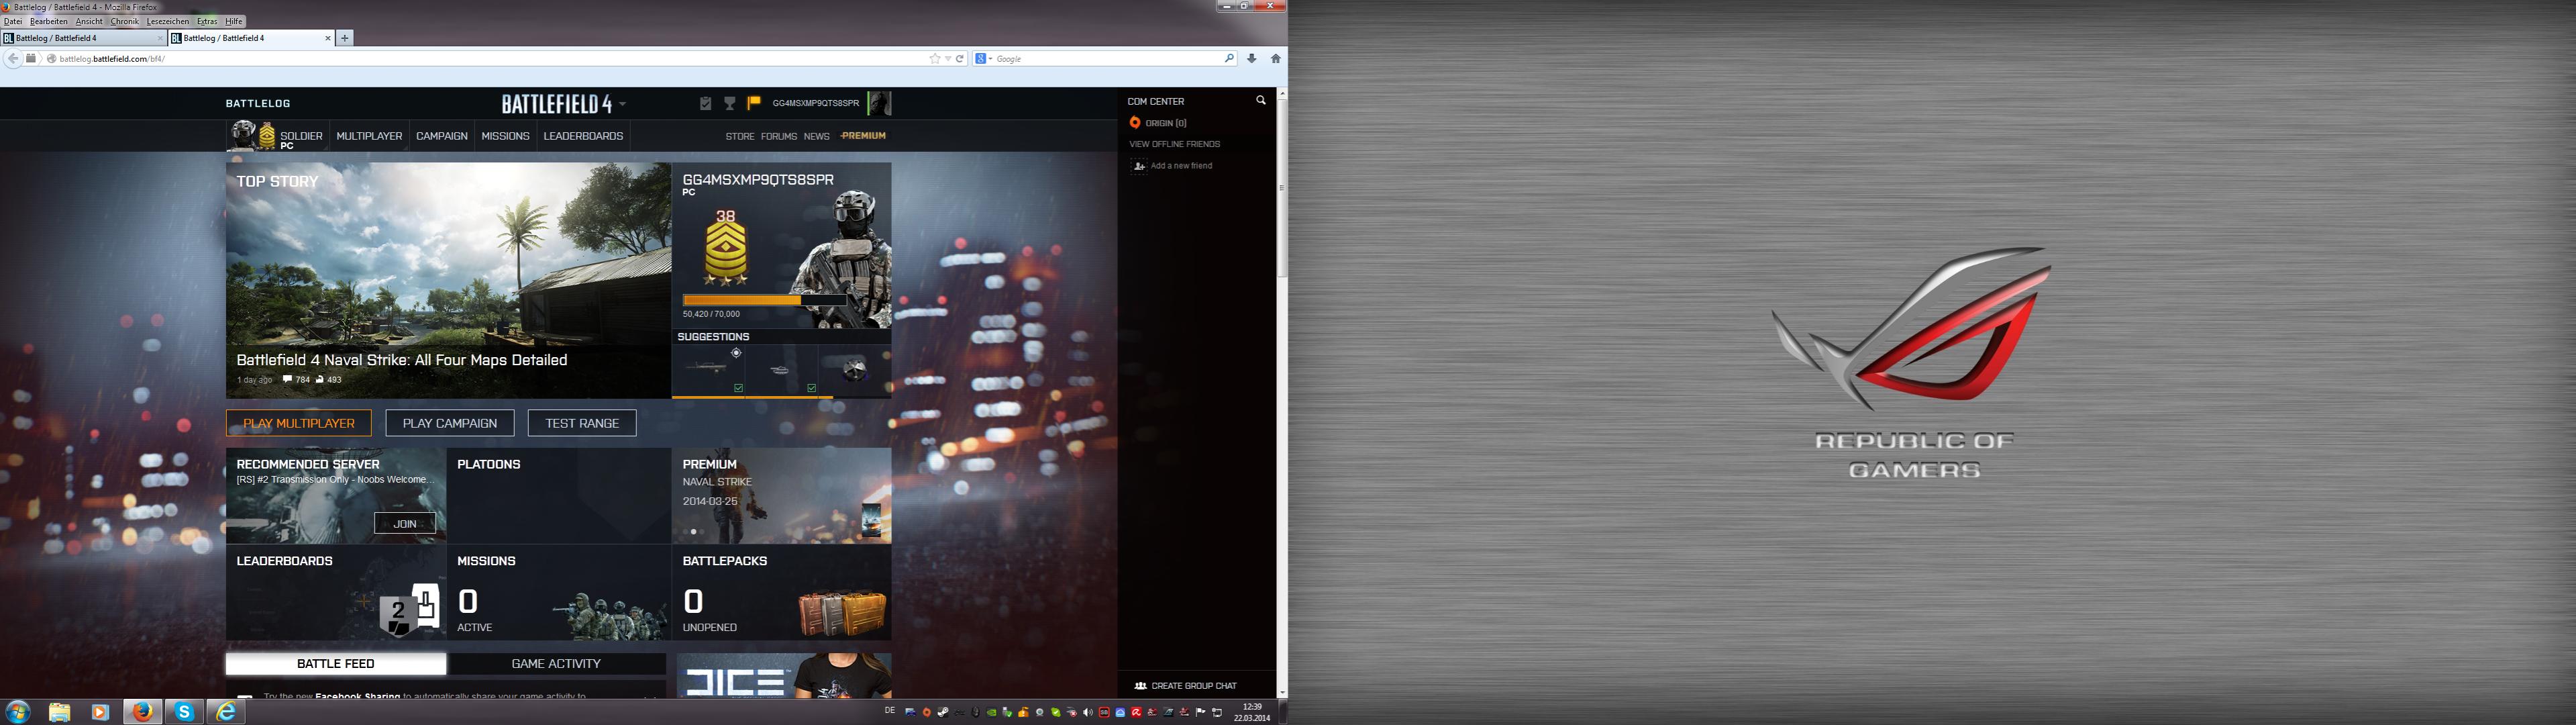Screen dimensions: 2576x725
Task: Join the recommended server
Action: click(x=405, y=523)
